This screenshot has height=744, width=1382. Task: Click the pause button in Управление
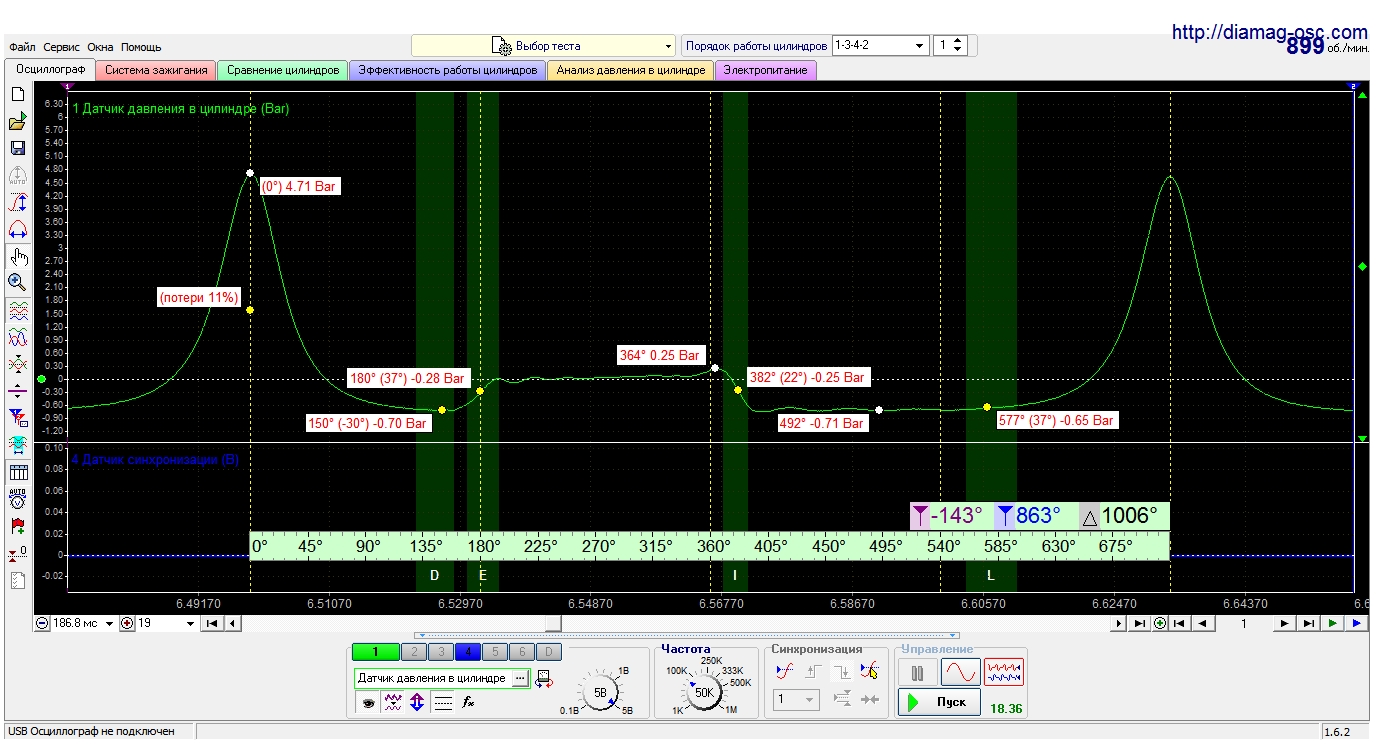click(917, 672)
